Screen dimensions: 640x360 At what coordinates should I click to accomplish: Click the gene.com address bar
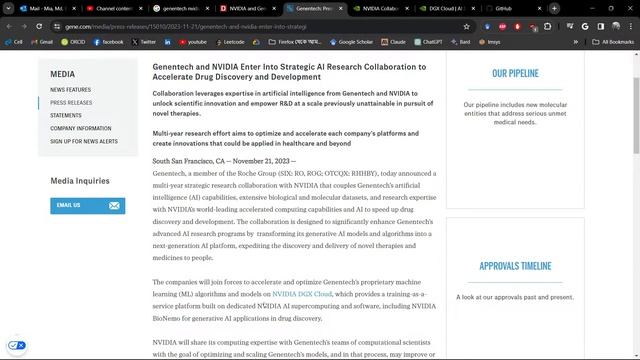(261, 27)
